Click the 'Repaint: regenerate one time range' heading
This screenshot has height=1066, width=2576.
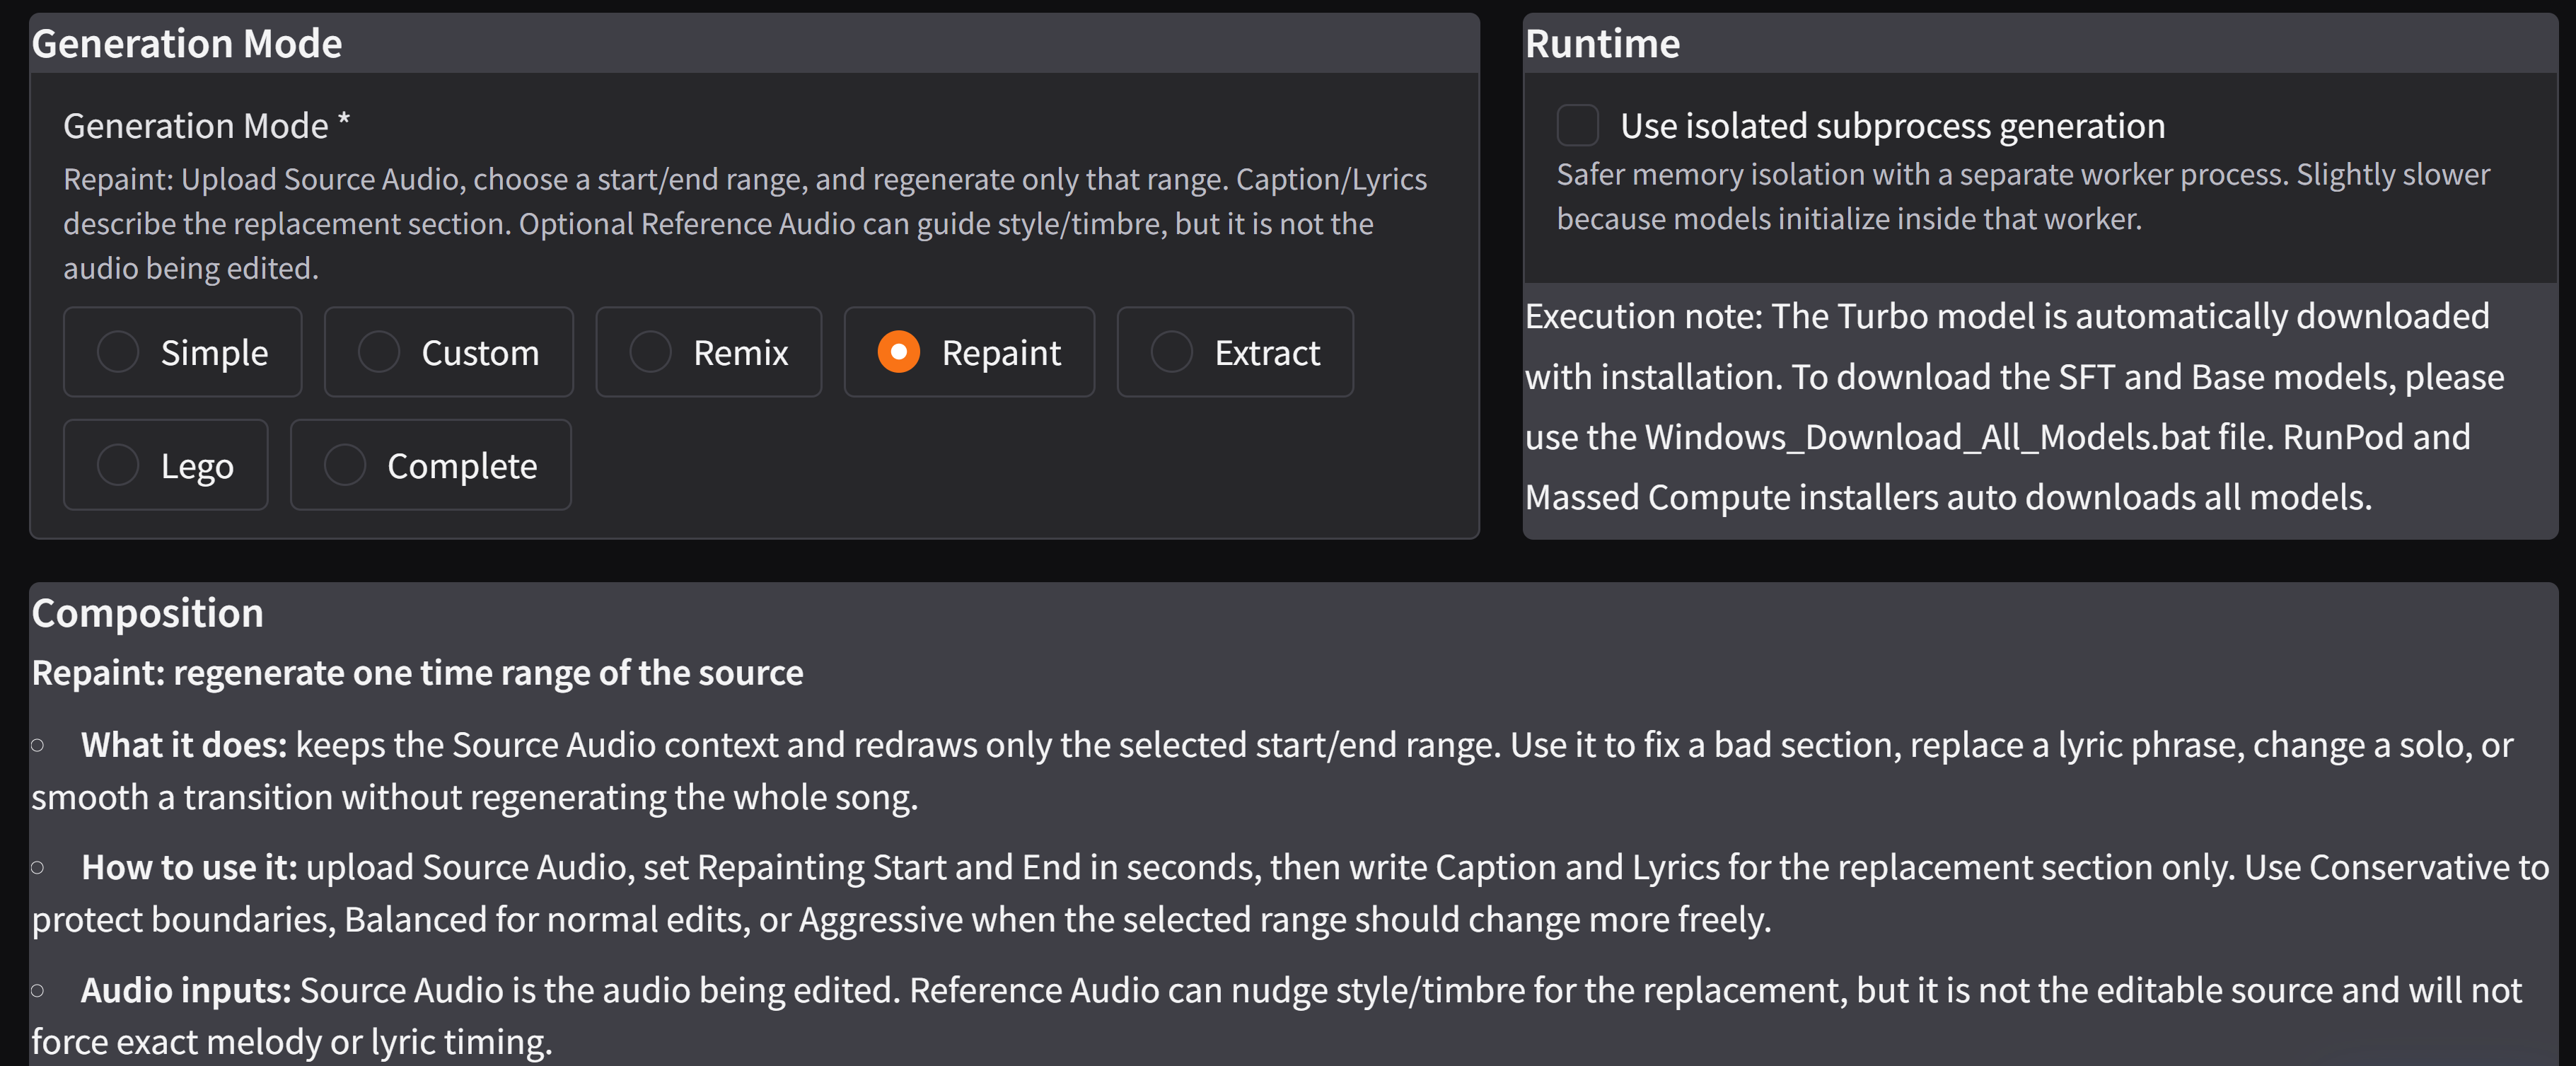click(417, 673)
